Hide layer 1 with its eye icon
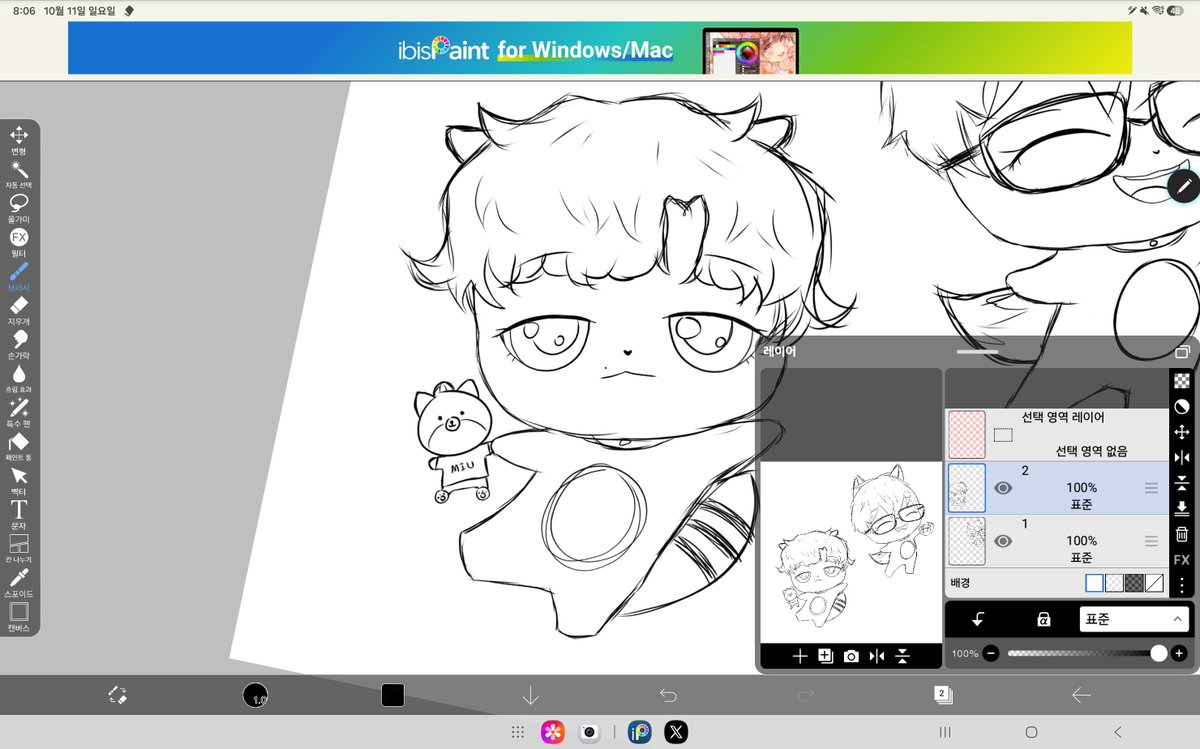1200x749 pixels. [x=1003, y=541]
